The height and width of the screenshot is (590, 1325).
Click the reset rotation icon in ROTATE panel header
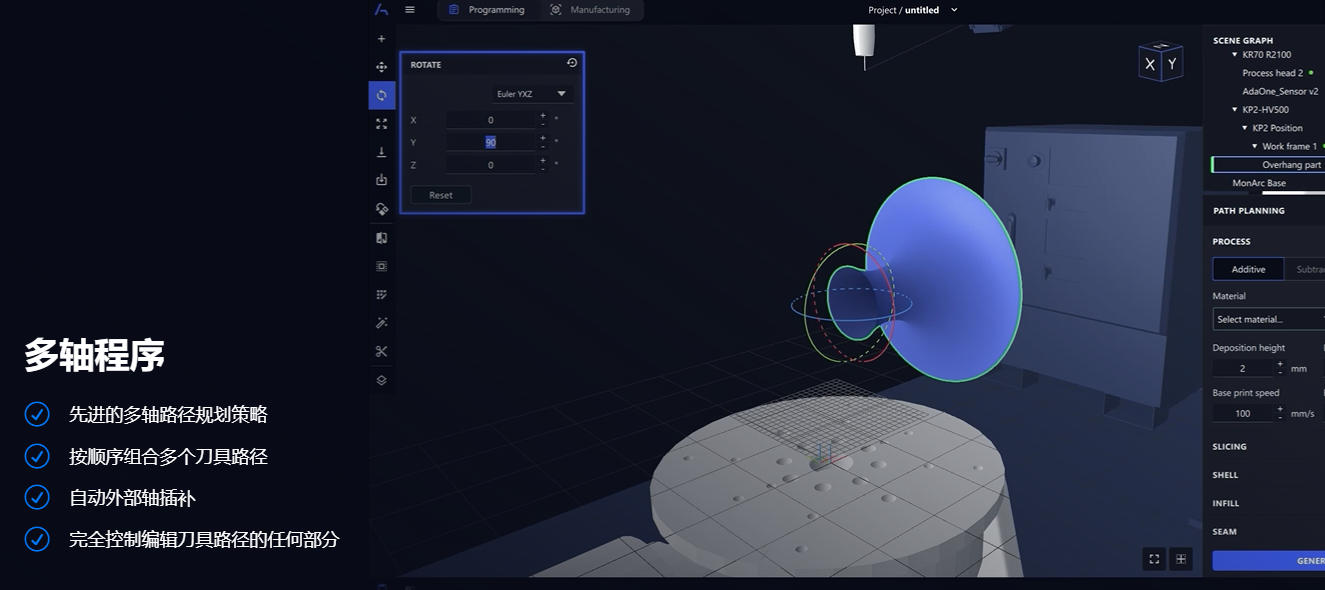pyautogui.click(x=572, y=63)
